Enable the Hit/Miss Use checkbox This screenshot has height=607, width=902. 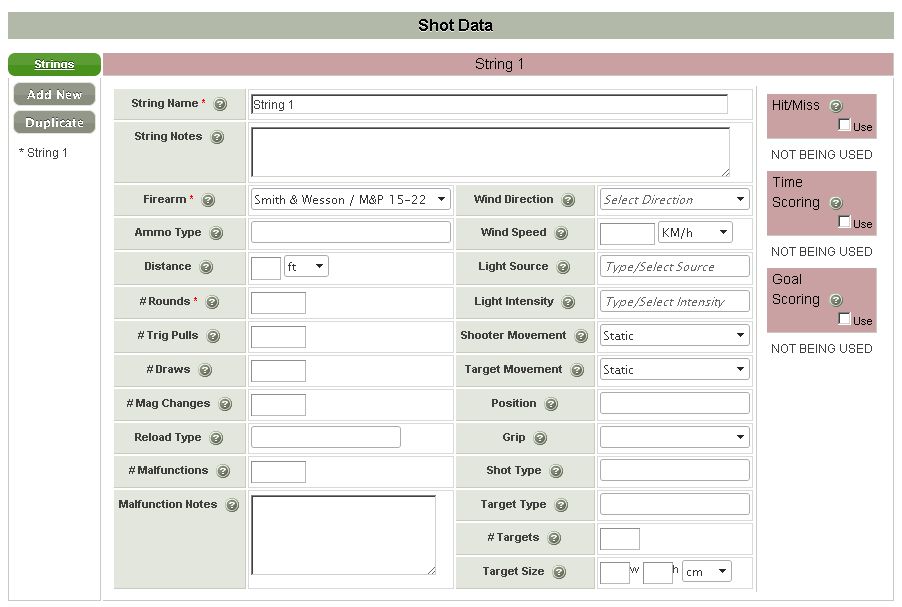(844, 126)
